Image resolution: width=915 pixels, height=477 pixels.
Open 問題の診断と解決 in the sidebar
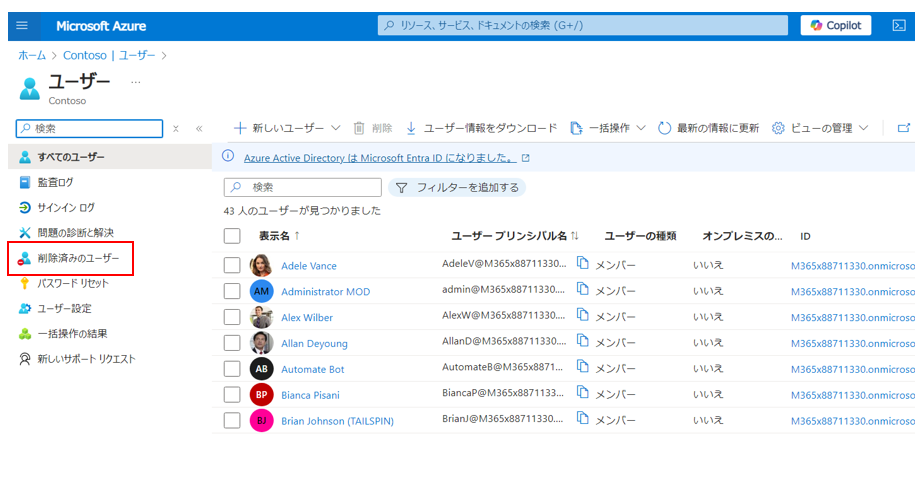coord(66,232)
